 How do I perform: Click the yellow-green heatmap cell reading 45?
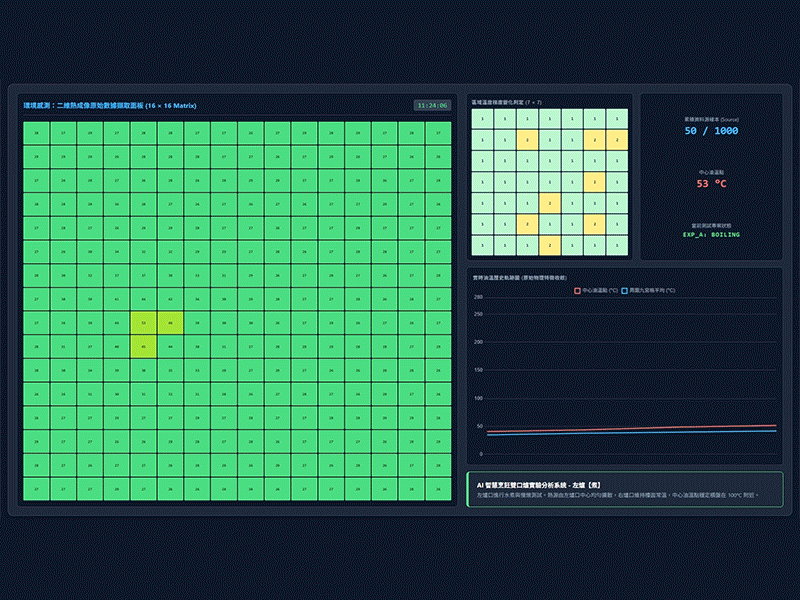point(143,346)
